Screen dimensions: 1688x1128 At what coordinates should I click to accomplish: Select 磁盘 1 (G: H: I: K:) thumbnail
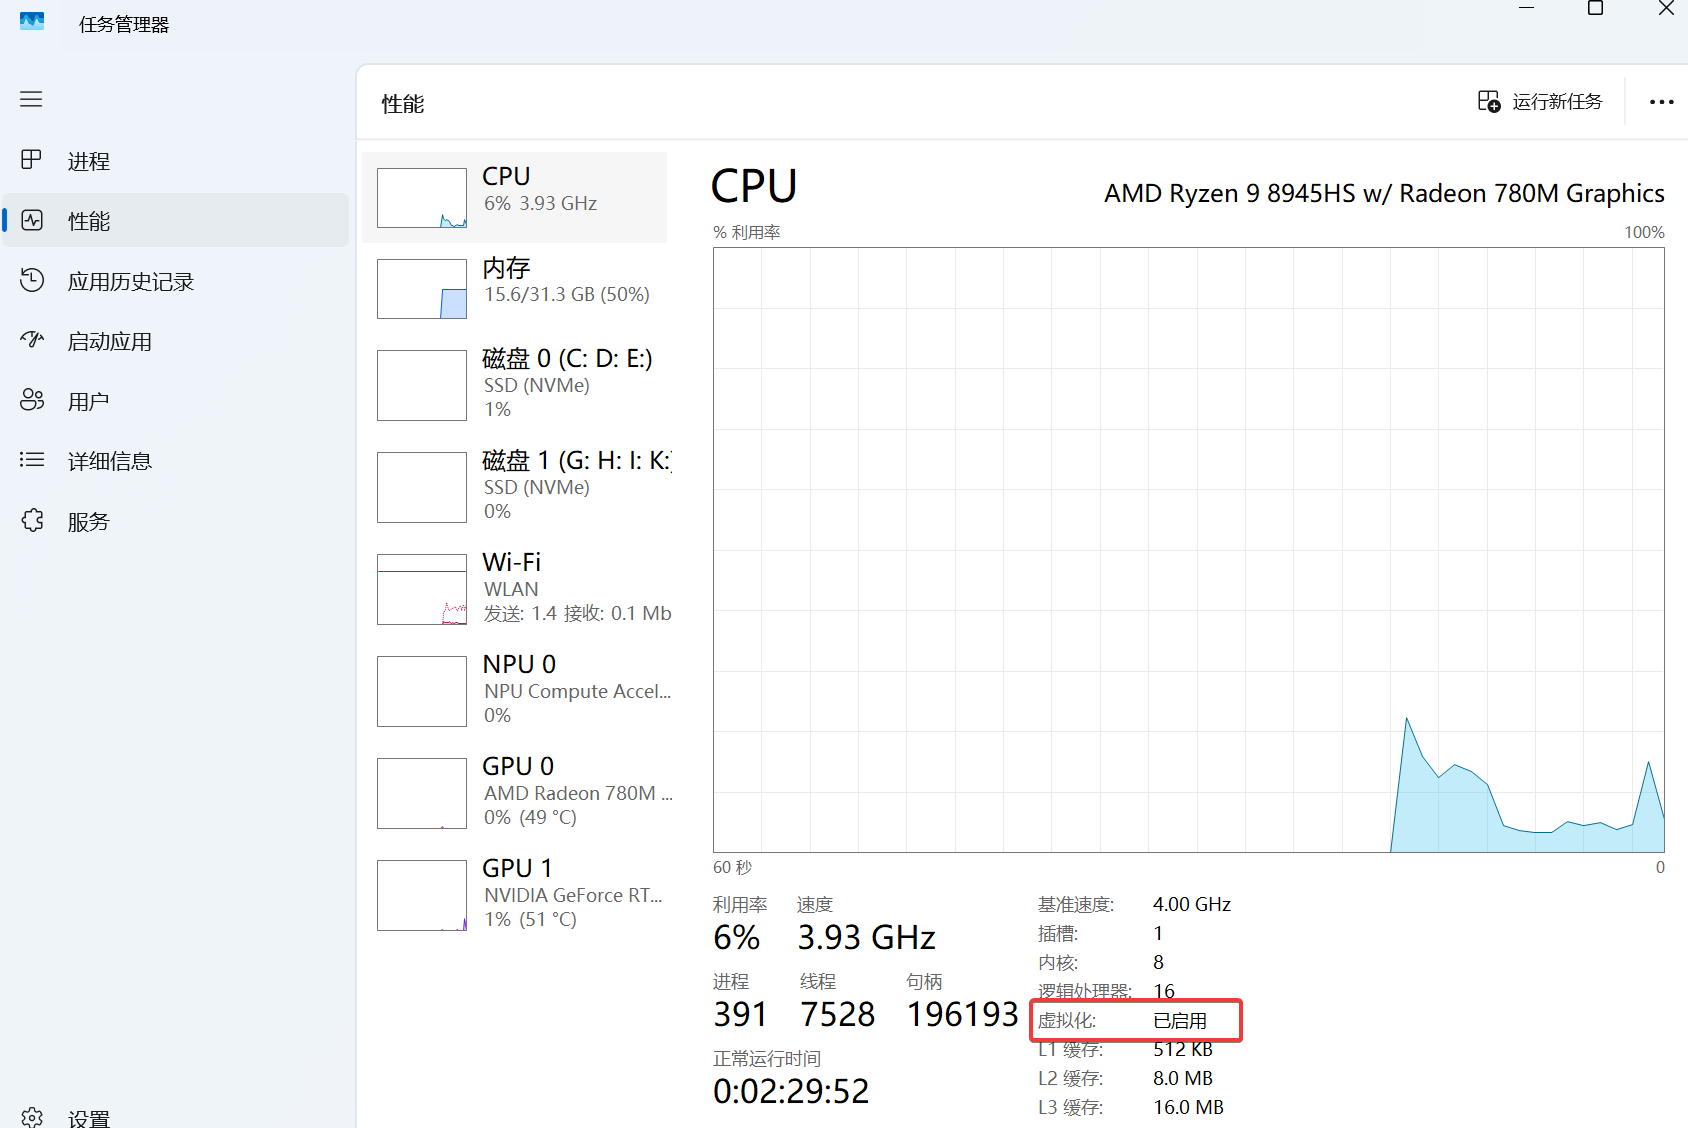[422, 487]
